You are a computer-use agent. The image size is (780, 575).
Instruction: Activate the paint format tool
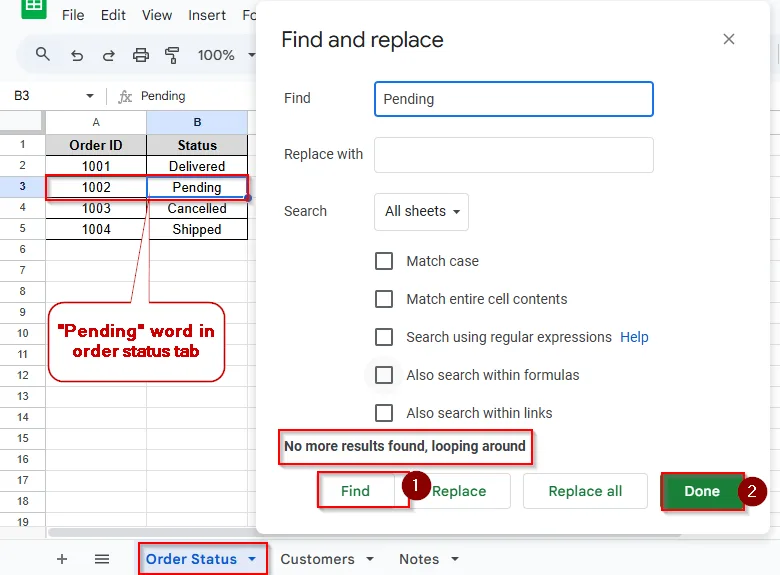click(x=172, y=55)
